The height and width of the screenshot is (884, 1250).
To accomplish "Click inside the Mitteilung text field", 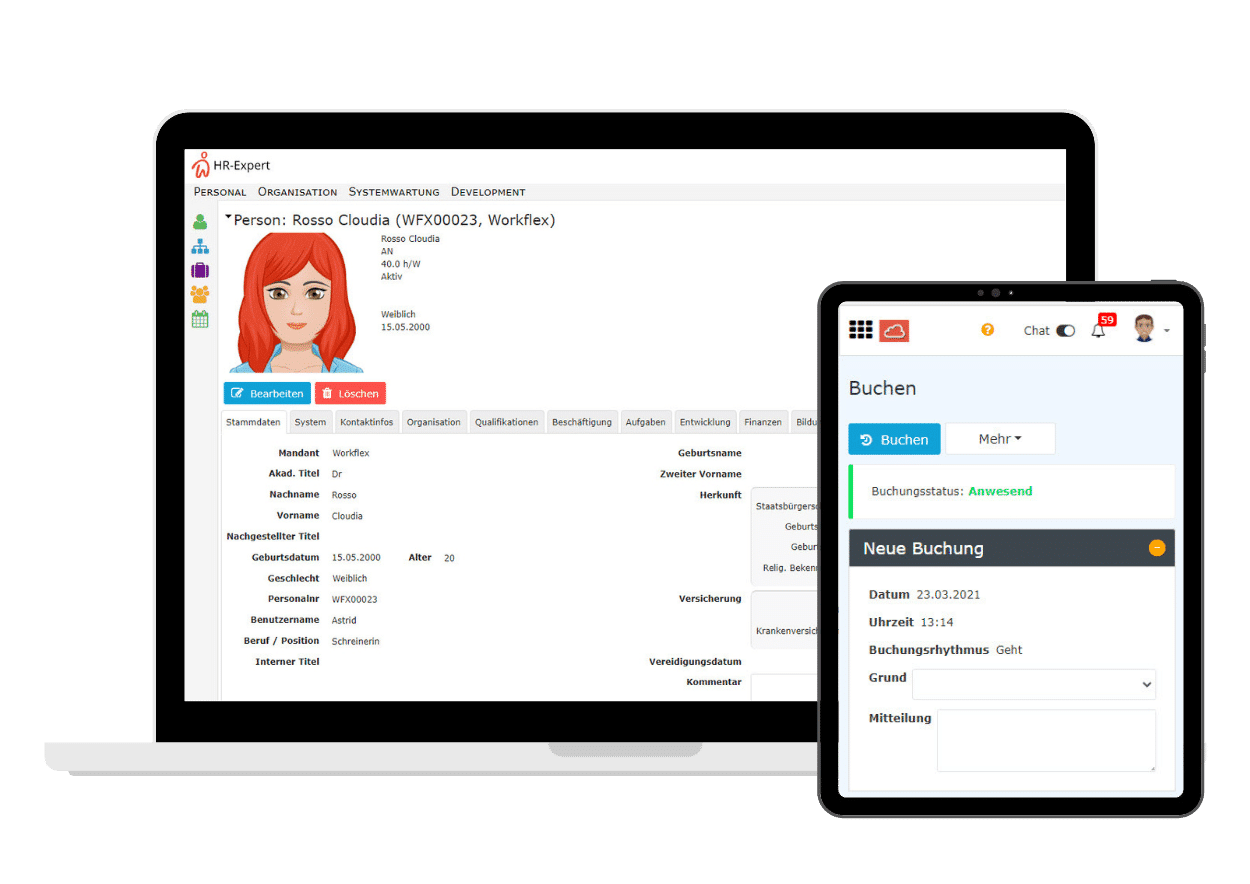I will click(x=1046, y=740).
